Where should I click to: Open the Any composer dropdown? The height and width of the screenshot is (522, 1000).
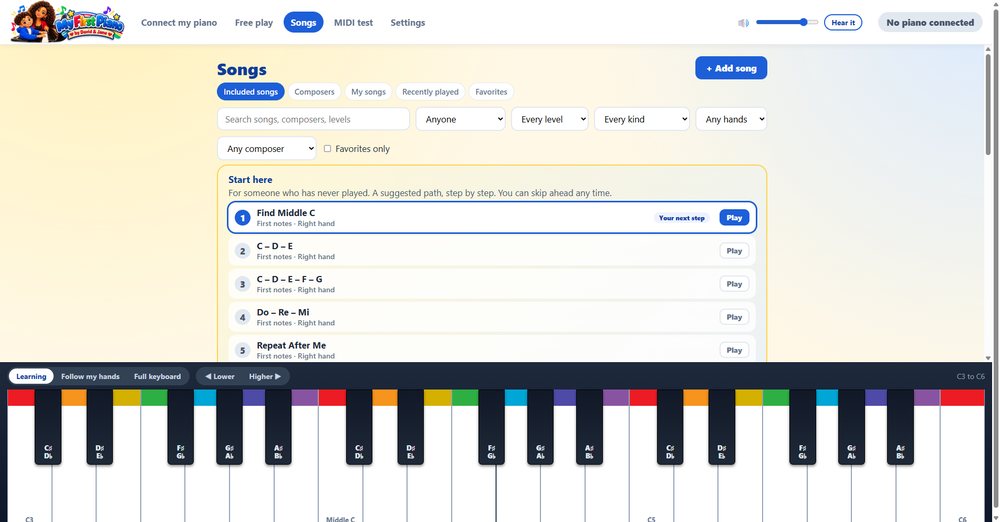(267, 149)
